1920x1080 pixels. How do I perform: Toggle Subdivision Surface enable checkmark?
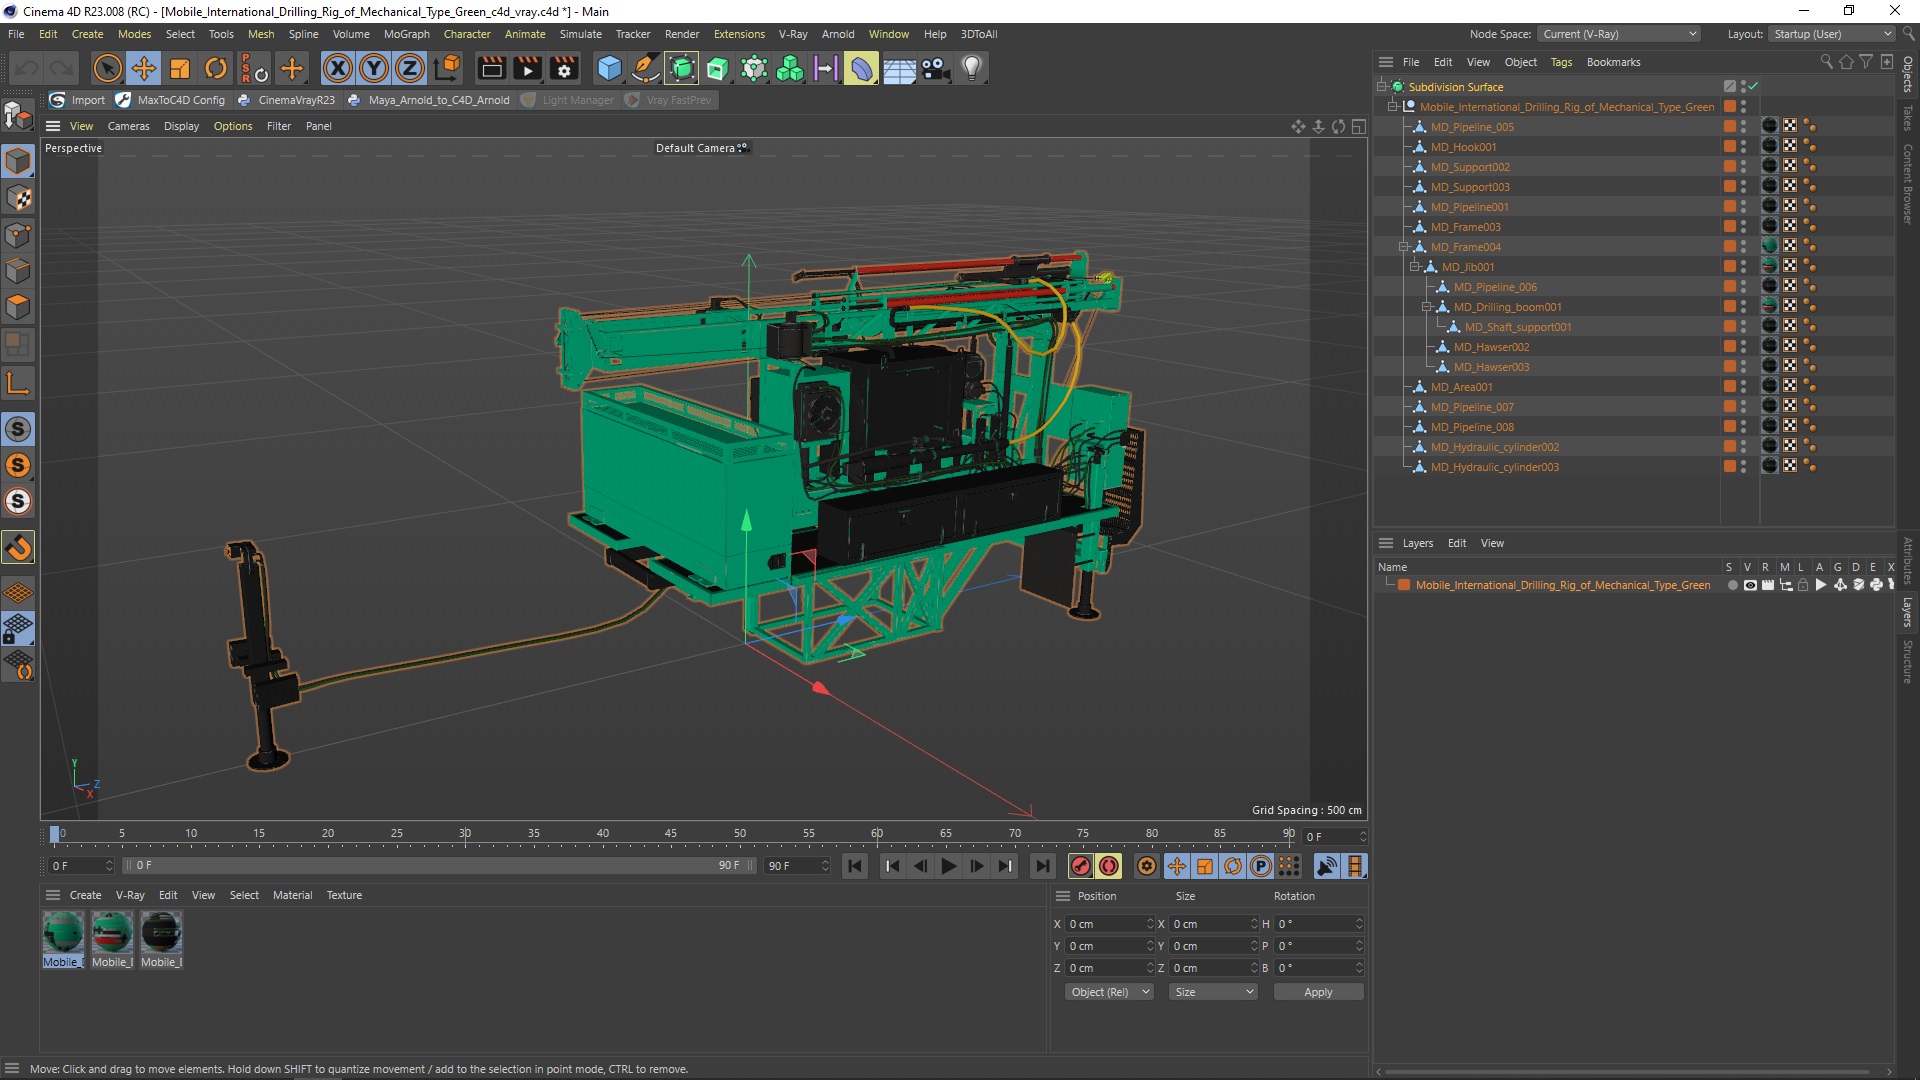(x=1753, y=86)
